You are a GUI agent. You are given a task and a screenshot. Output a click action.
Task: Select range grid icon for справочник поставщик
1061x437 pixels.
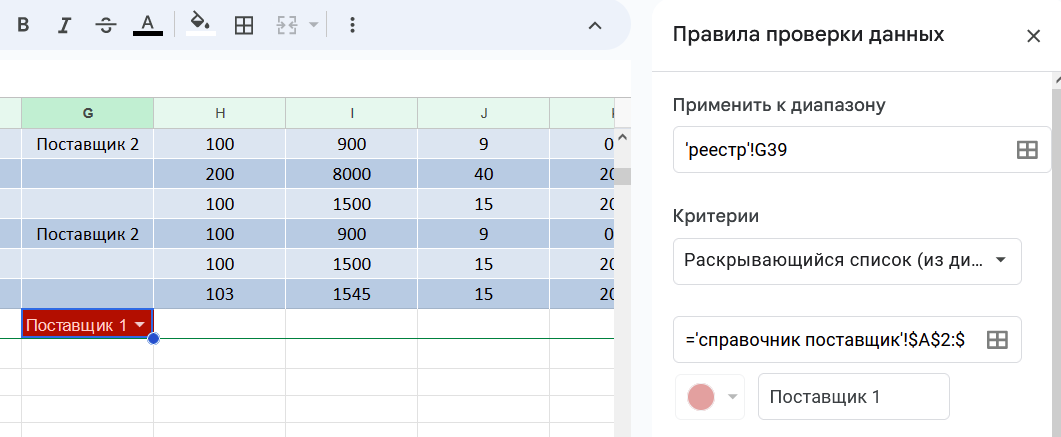pos(997,340)
